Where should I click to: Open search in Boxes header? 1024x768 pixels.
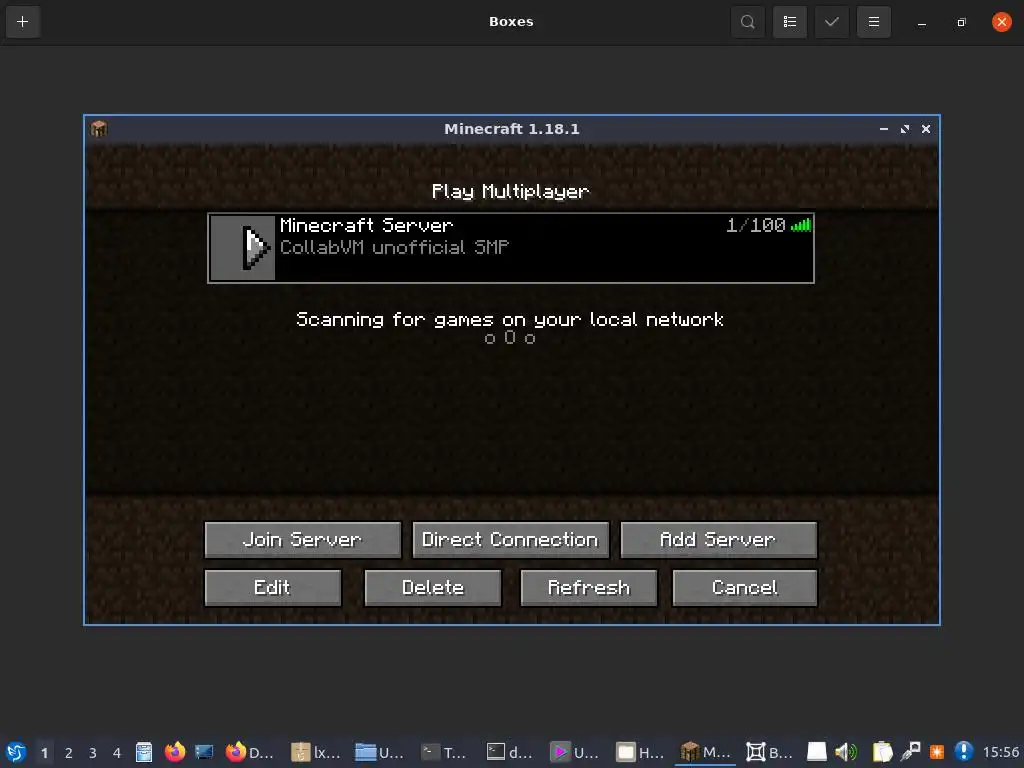tap(748, 22)
